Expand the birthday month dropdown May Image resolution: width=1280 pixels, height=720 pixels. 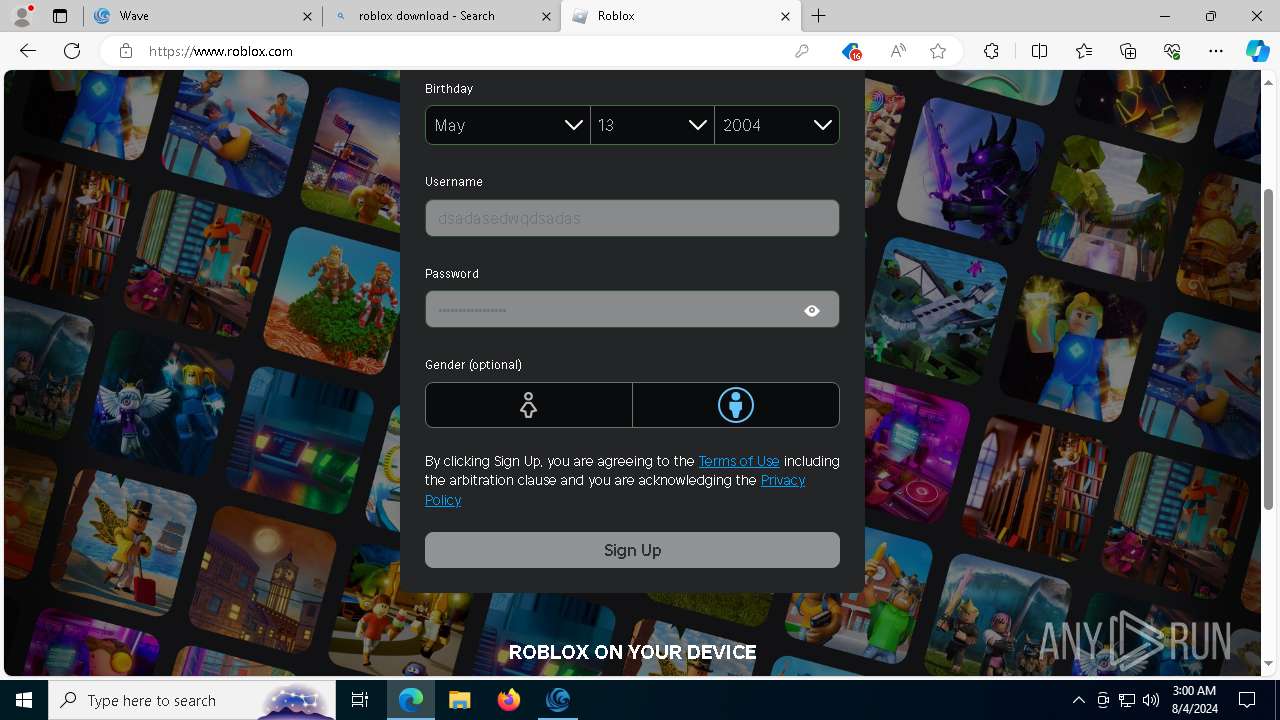508,125
